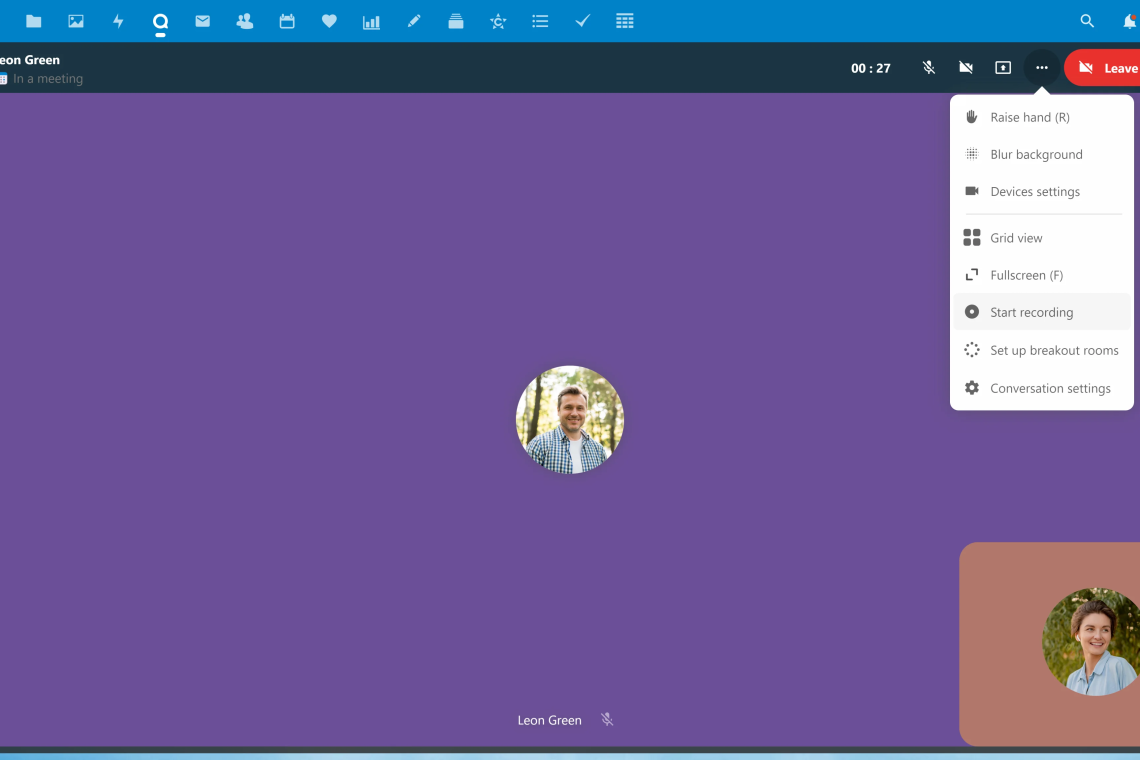Open the Activity lightning icon
The width and height of the screenshot is (1140, 760).
tap(118, 21)
